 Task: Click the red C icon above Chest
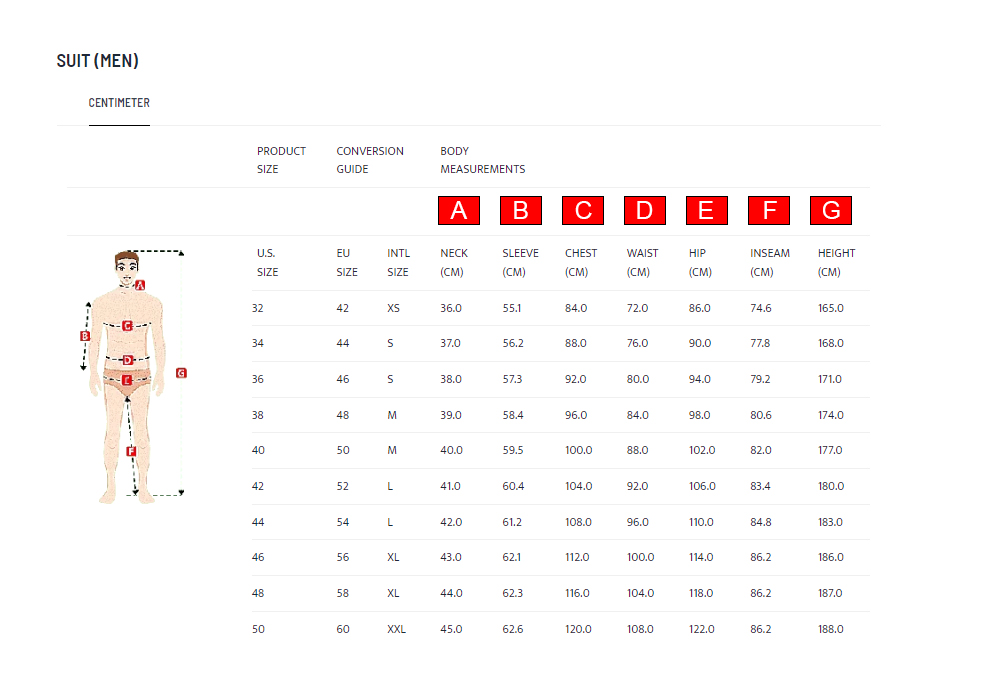(x=582, y=210)
